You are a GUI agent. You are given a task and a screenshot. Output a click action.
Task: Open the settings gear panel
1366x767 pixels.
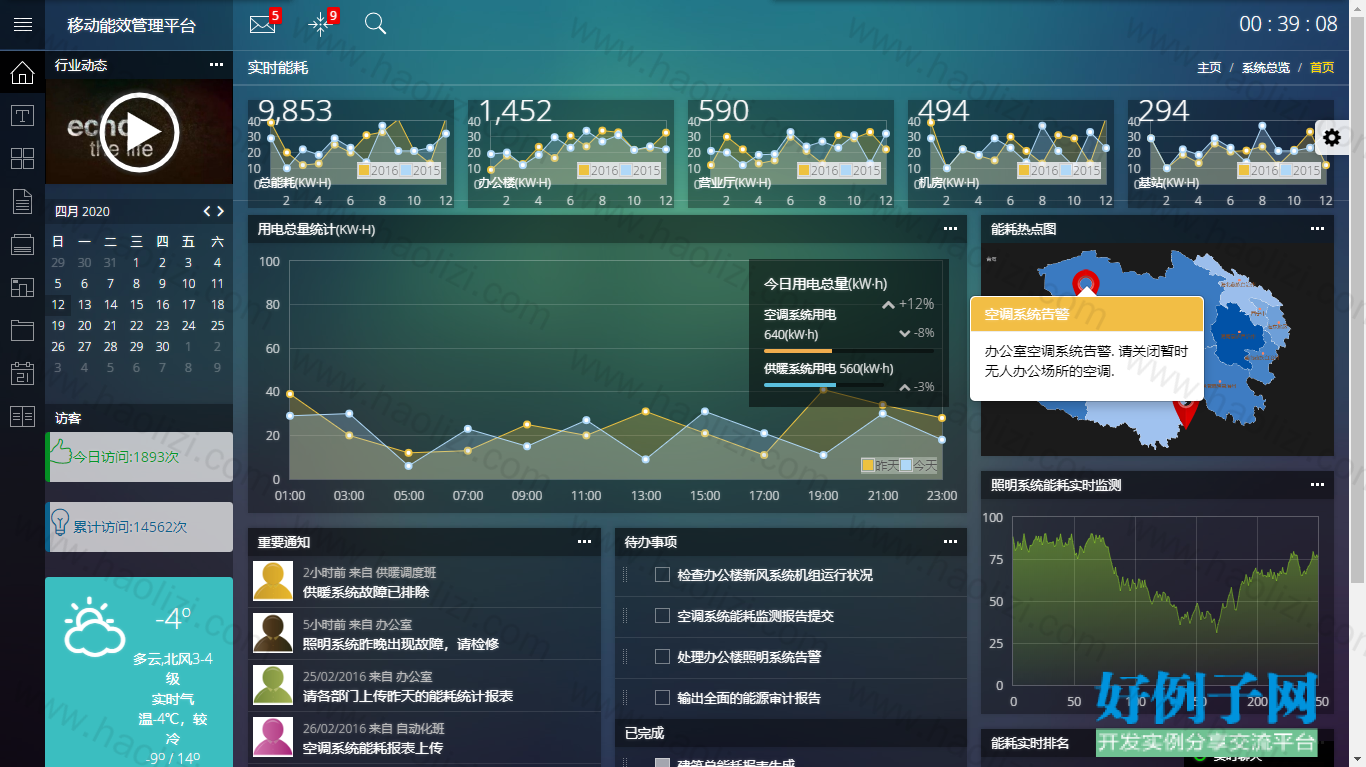tap(1332, 138)
